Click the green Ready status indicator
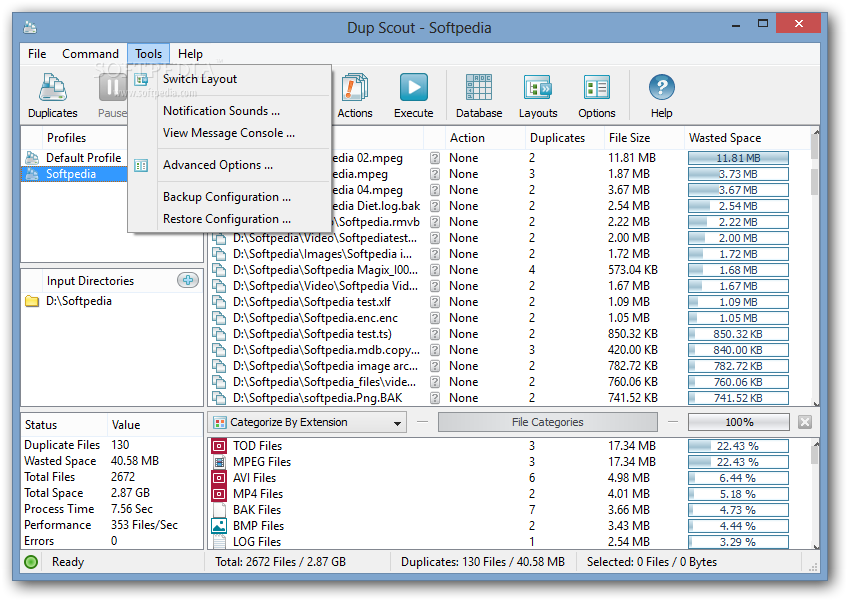The width and height of the screenshot is (848, 601). pos(31,562)
